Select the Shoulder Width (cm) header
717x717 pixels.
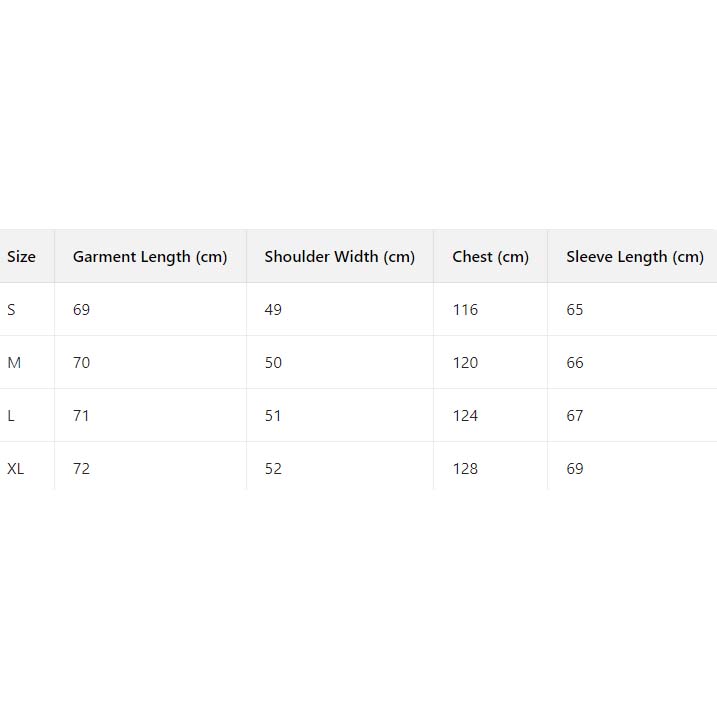[x=339, y=257]
